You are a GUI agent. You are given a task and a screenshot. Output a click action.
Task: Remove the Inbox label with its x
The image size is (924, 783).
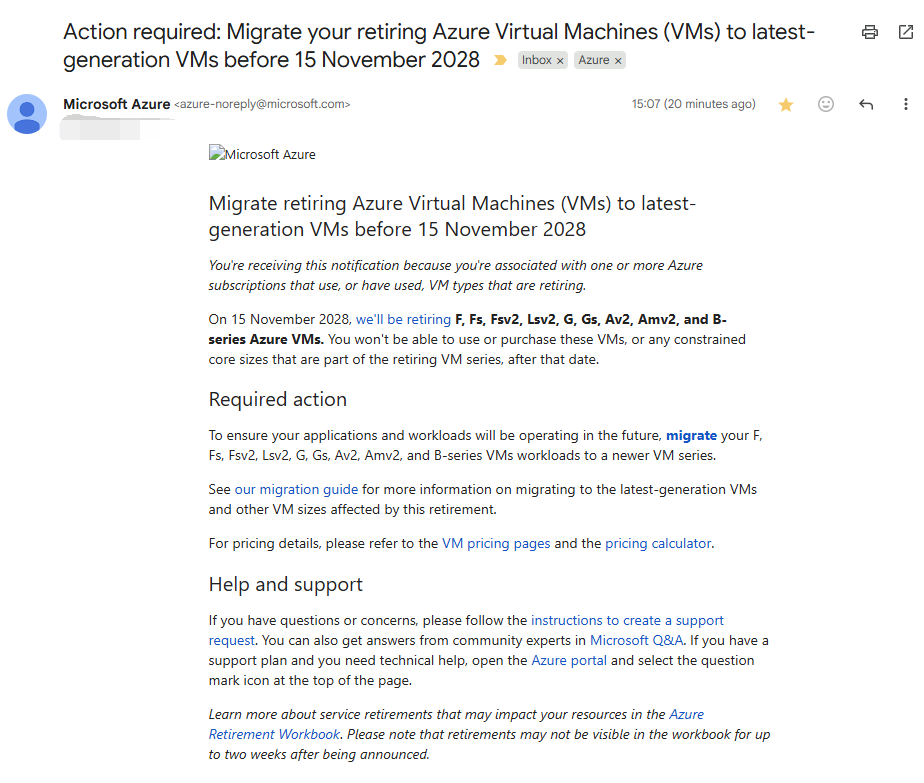coord(560,61)
